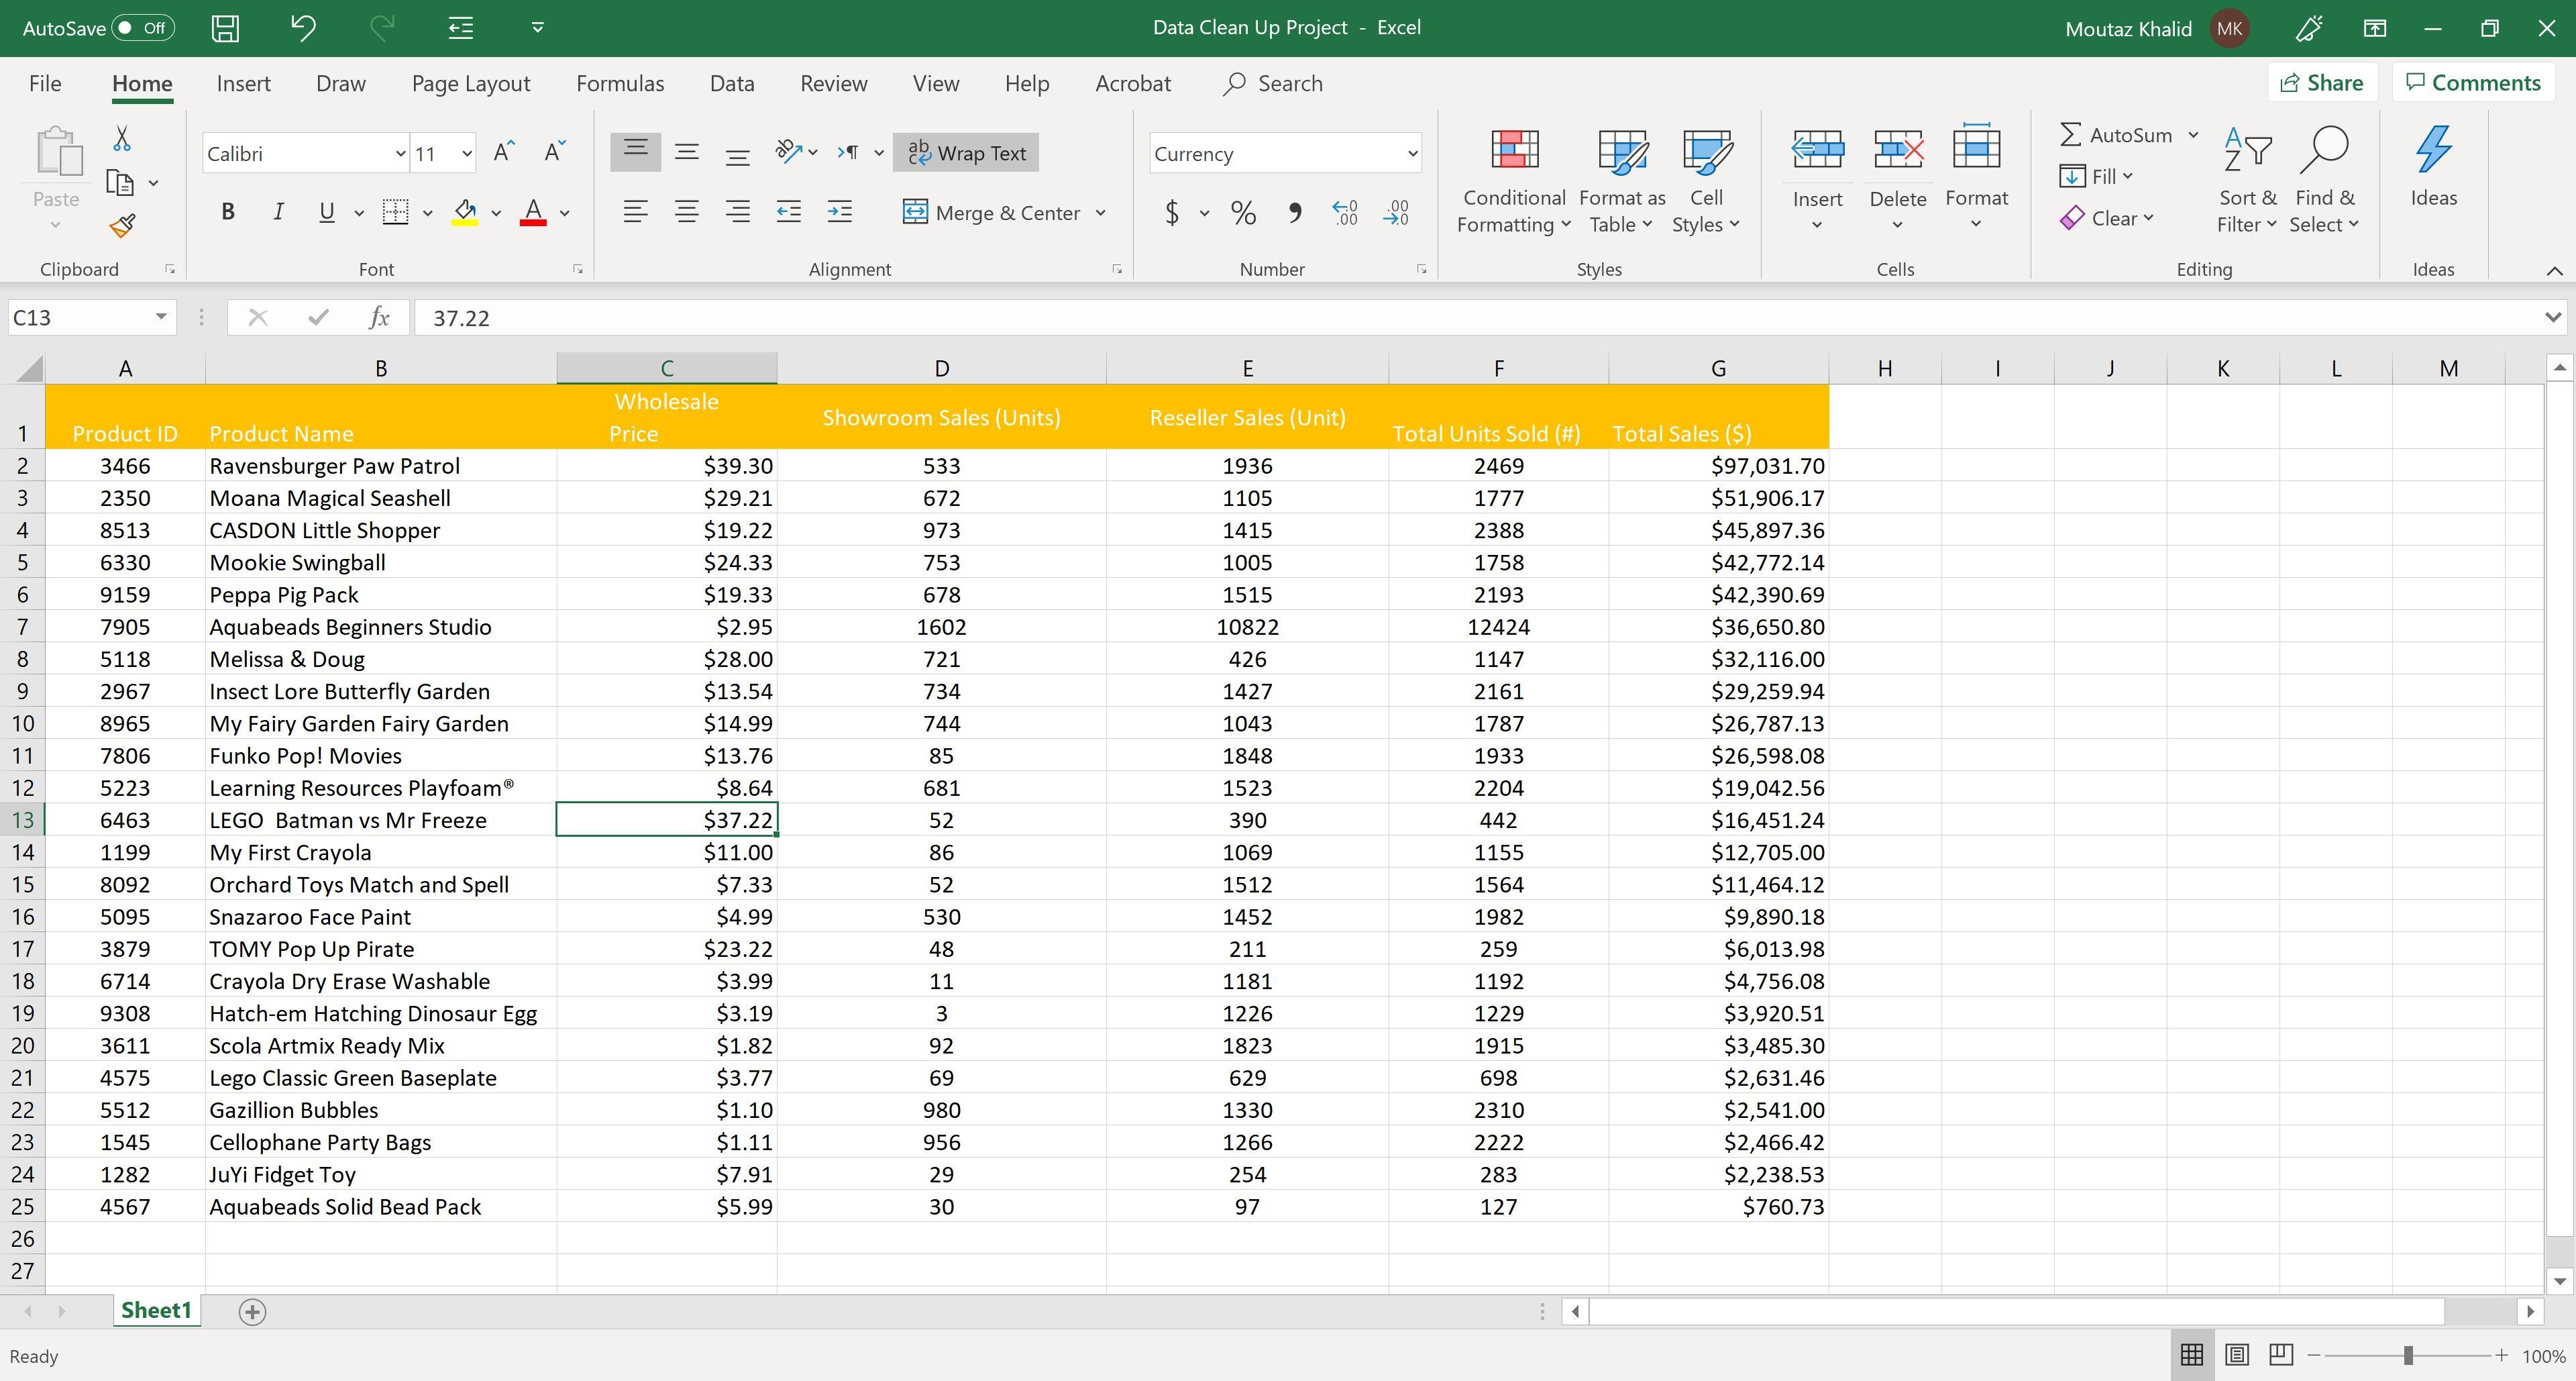Add a new sheet with plus button
Viewport: 2576px width, 1381px height.
click(x=252, y=1311)
